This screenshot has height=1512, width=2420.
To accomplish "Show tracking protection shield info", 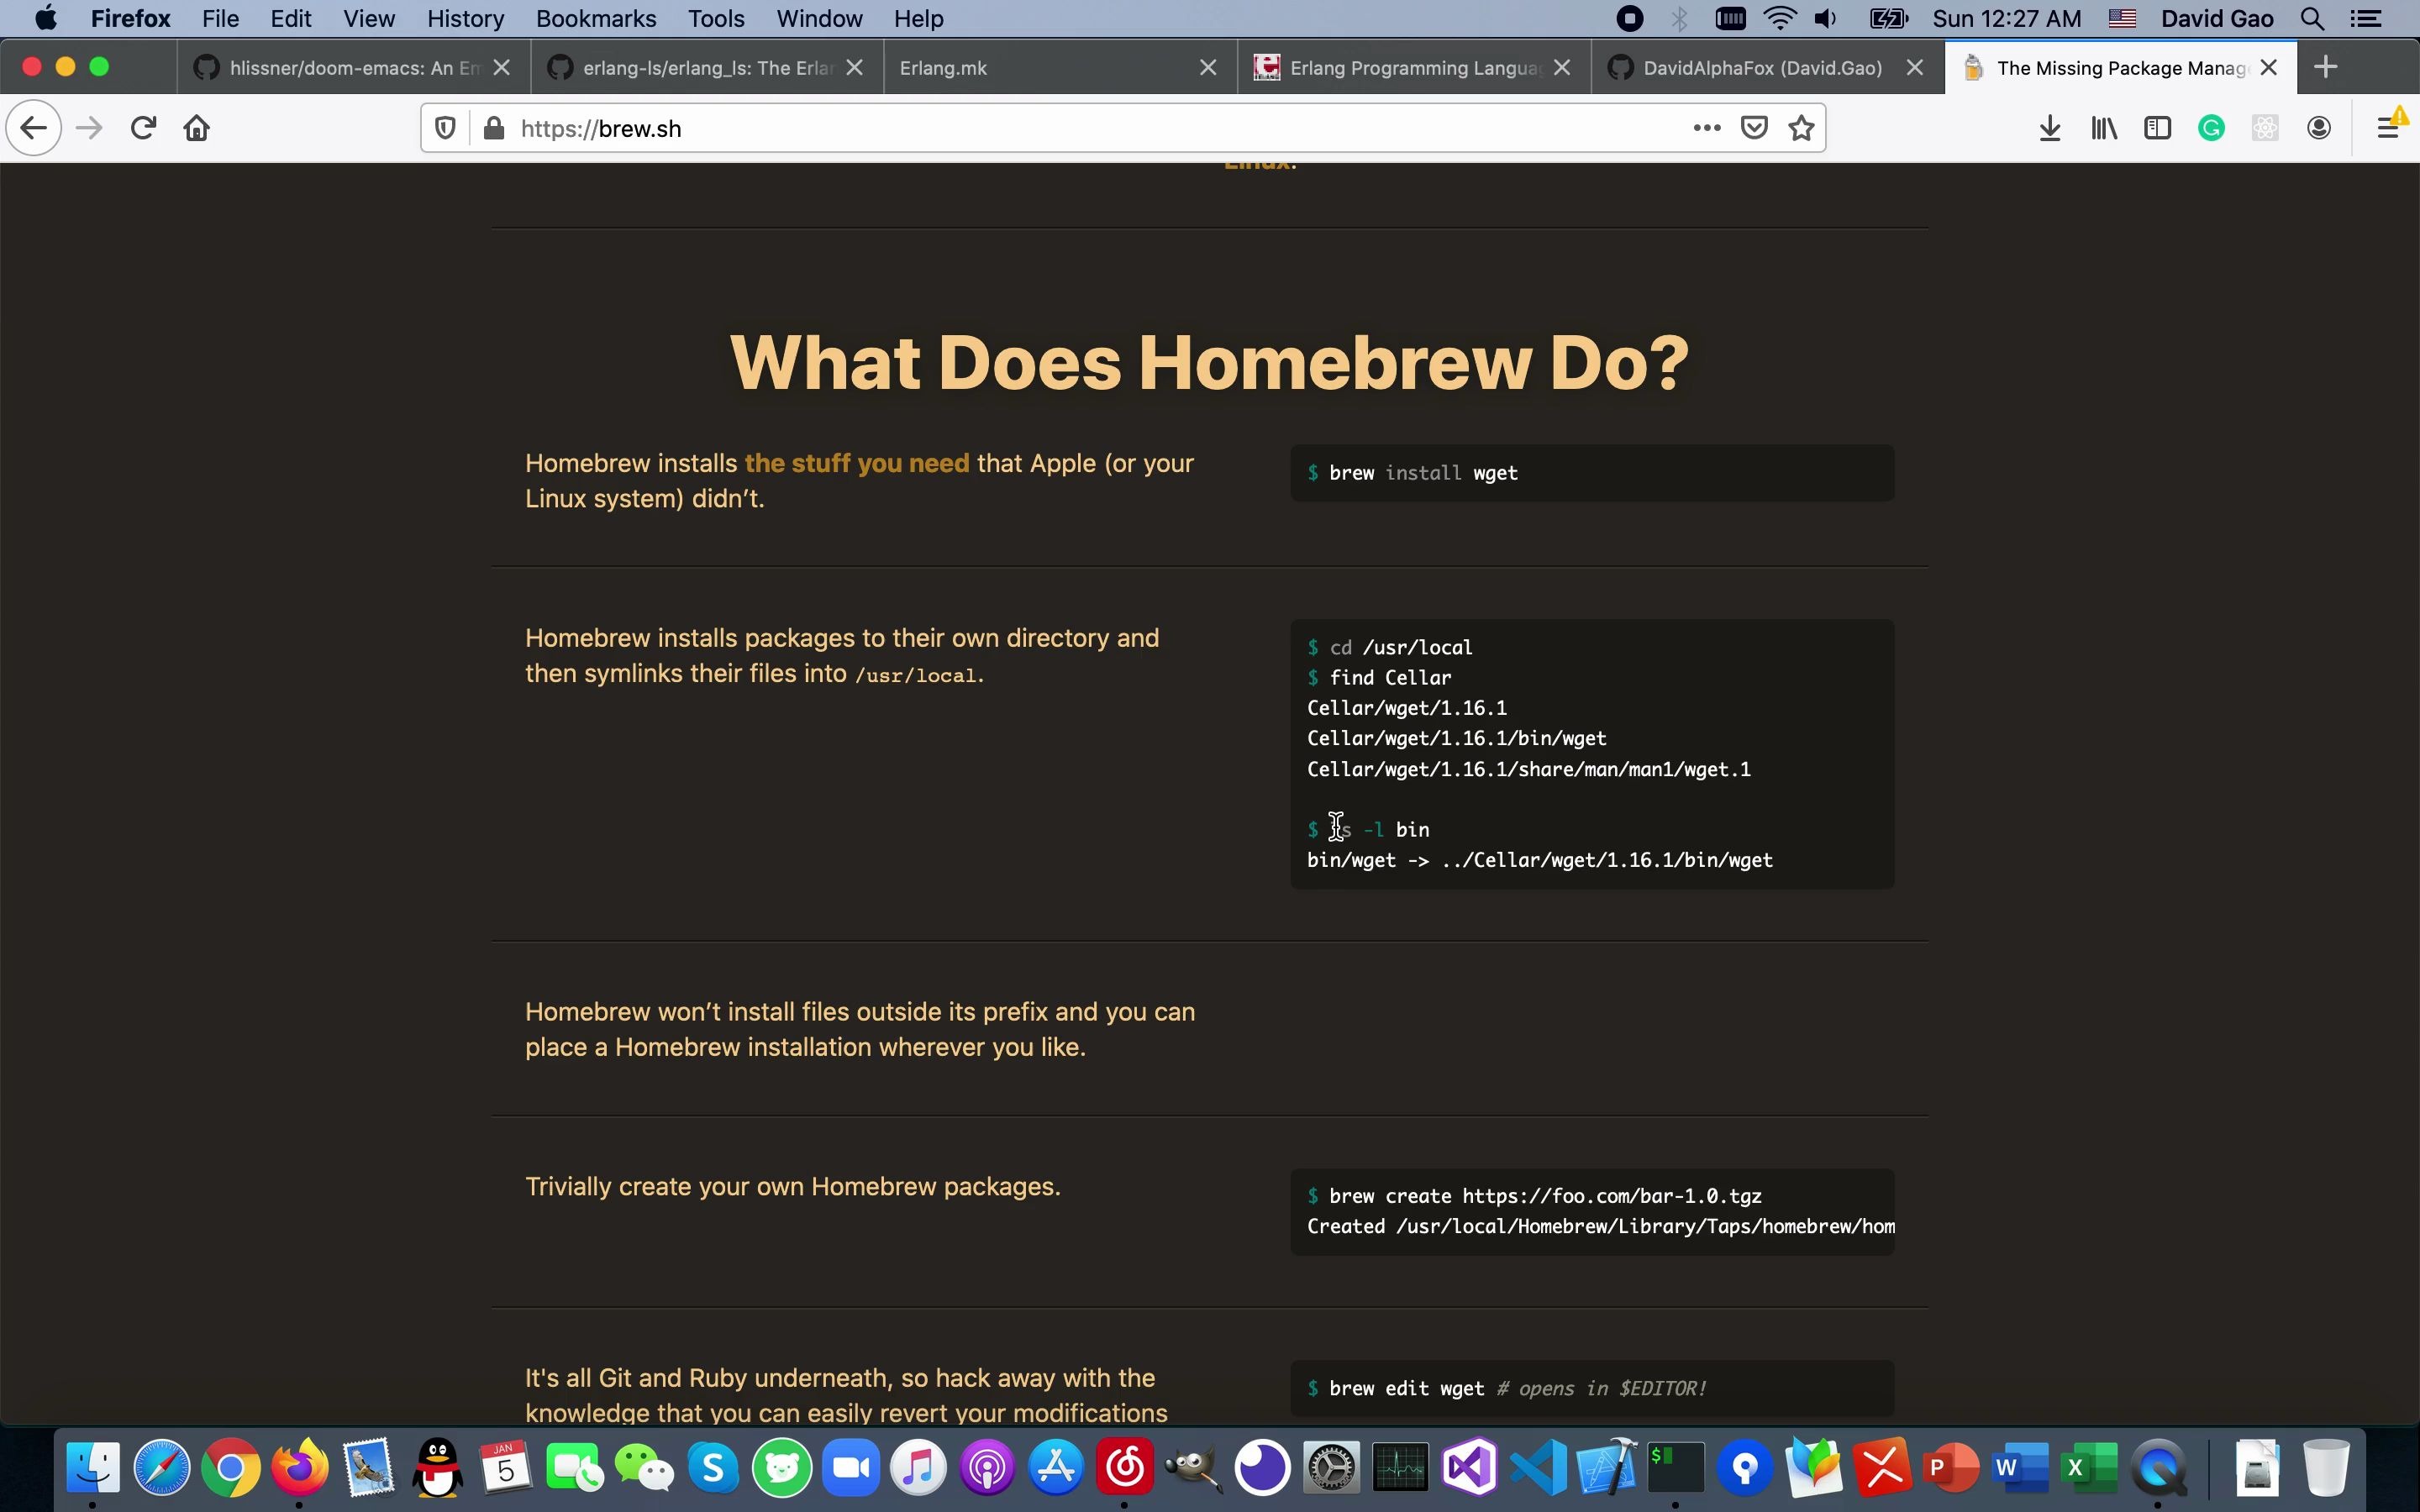I will [445, 128].
